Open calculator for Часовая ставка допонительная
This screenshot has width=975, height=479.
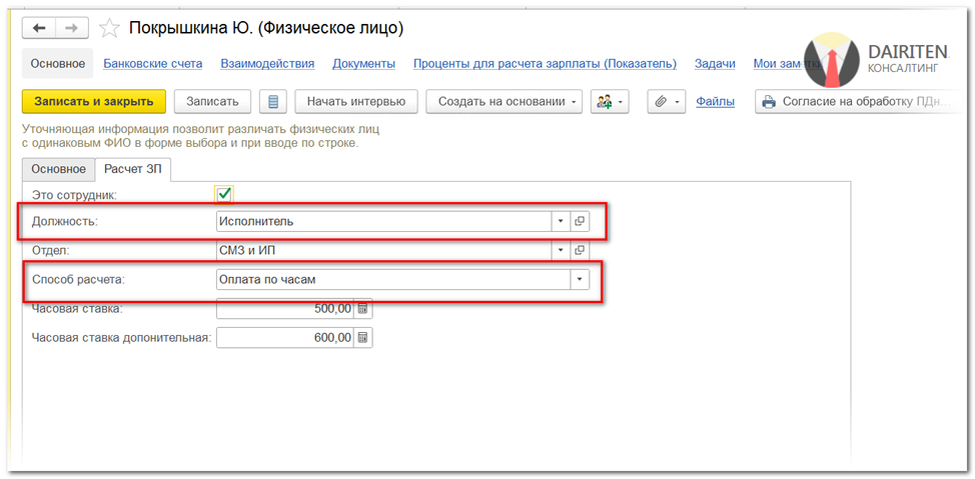point(363,338)
